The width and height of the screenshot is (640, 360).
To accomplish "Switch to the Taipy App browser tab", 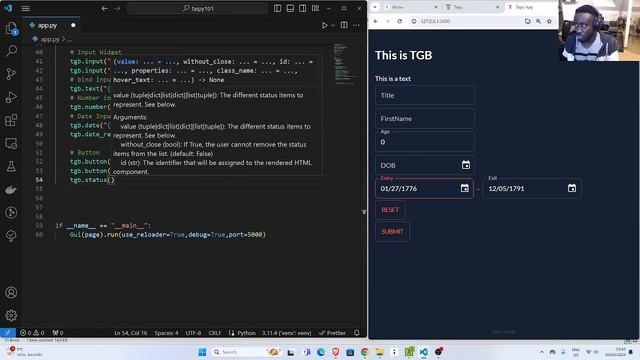I will [x=531, y=7].
